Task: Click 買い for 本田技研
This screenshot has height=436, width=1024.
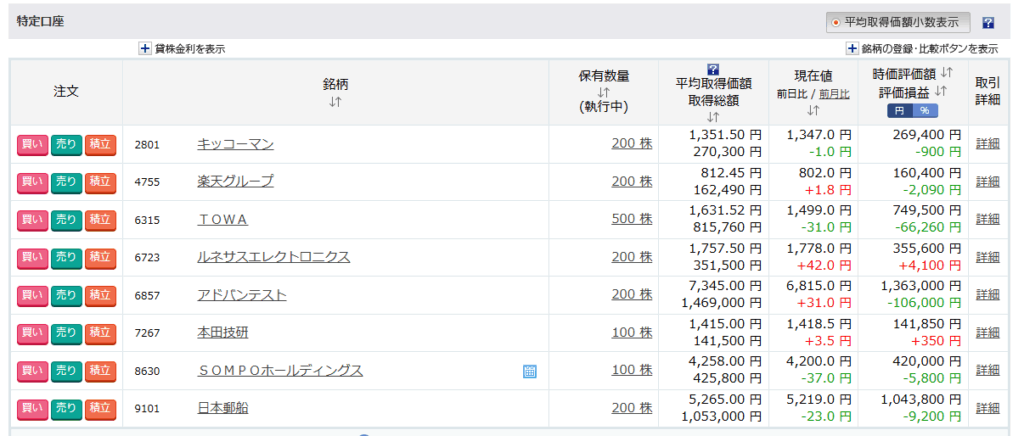Action: pyautogui.click(x=32, y=333)
